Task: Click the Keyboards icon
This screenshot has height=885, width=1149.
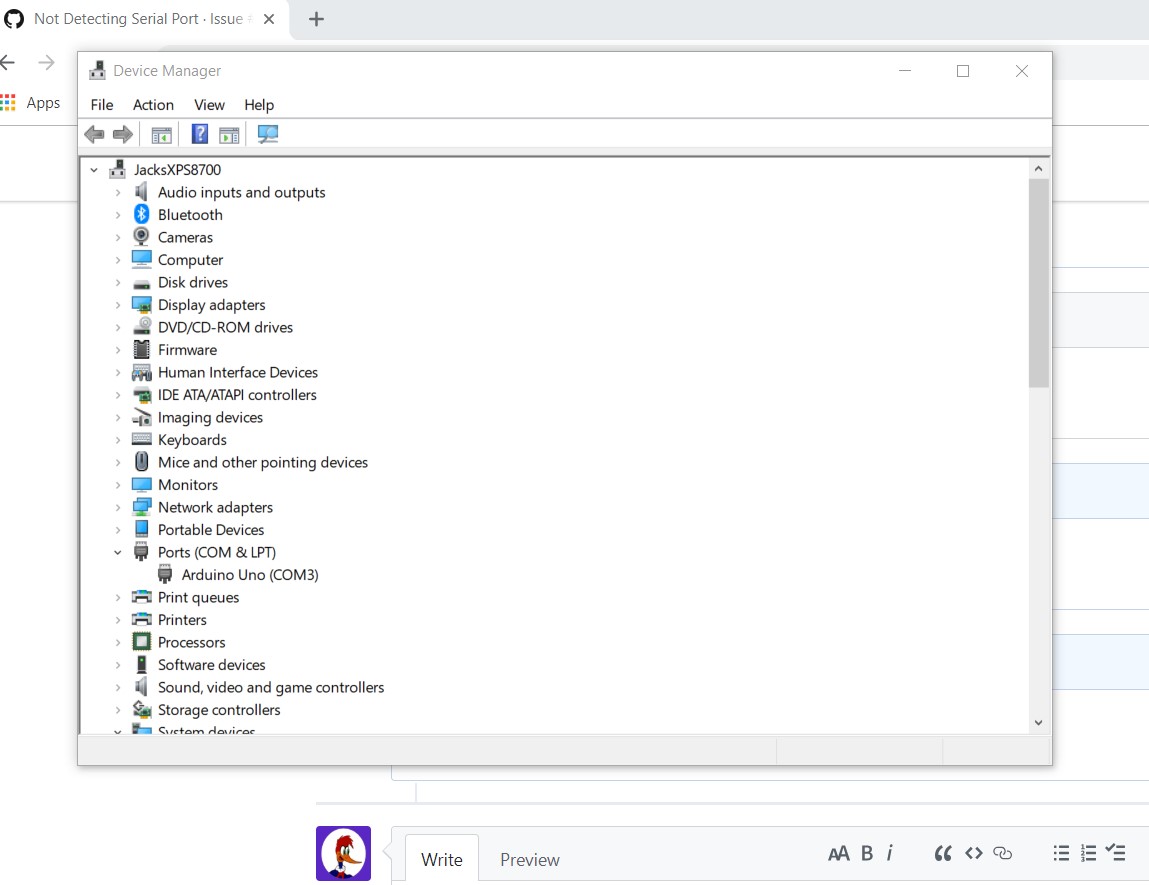Action: pos(141,439)
